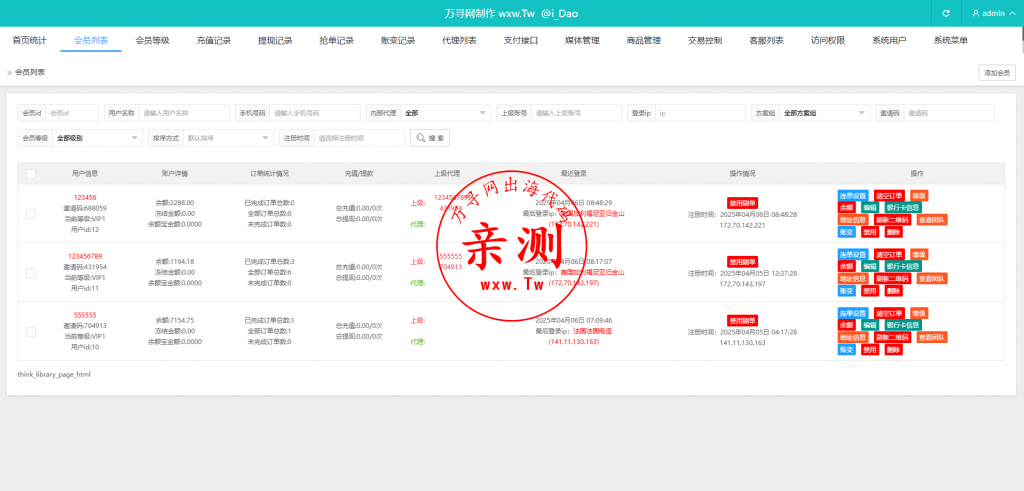Open the 系统用户 tab
The width and height of the screenshot is (1024, 491).
coord(889,40)
